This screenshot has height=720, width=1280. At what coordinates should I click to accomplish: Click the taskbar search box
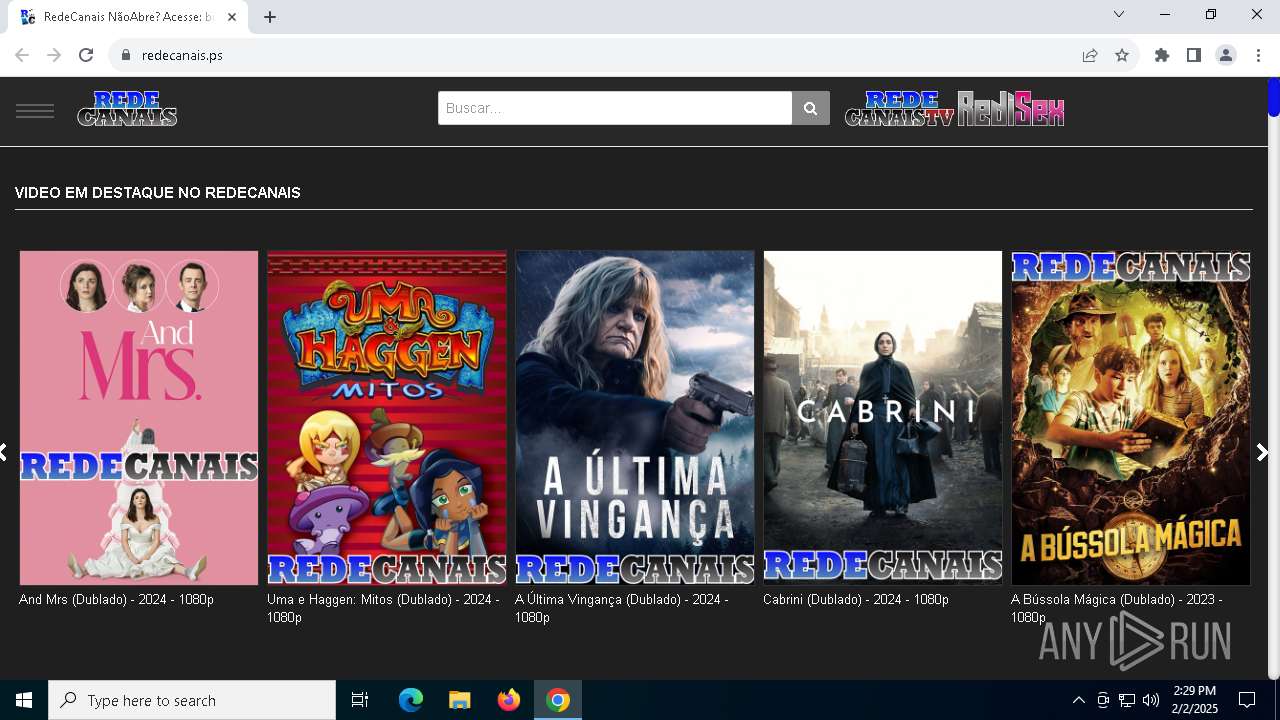[x=192, y=700]
